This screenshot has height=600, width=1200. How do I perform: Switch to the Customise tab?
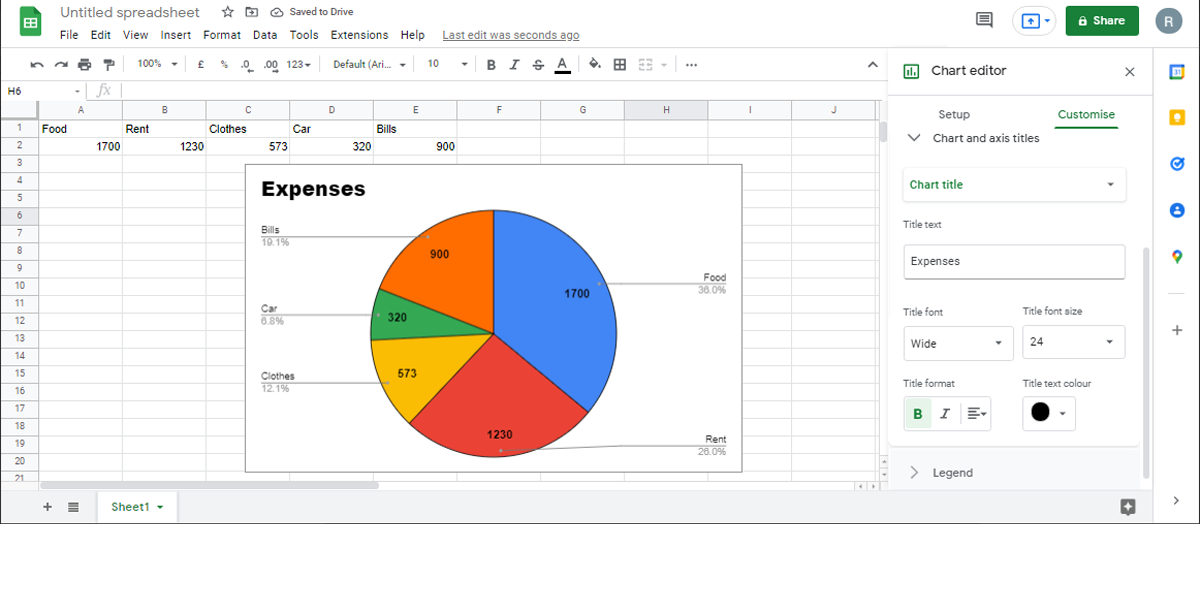click(1086, 115)
